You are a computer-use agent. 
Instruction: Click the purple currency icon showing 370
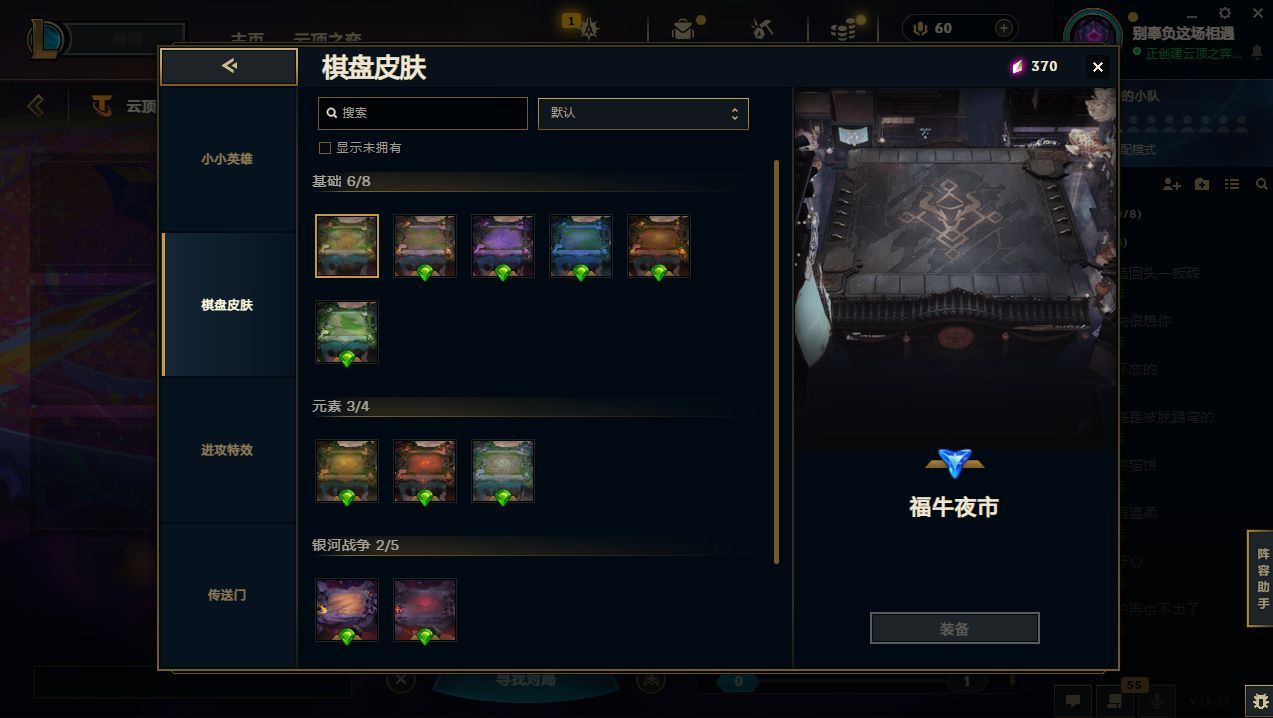tap(1018, 66)
